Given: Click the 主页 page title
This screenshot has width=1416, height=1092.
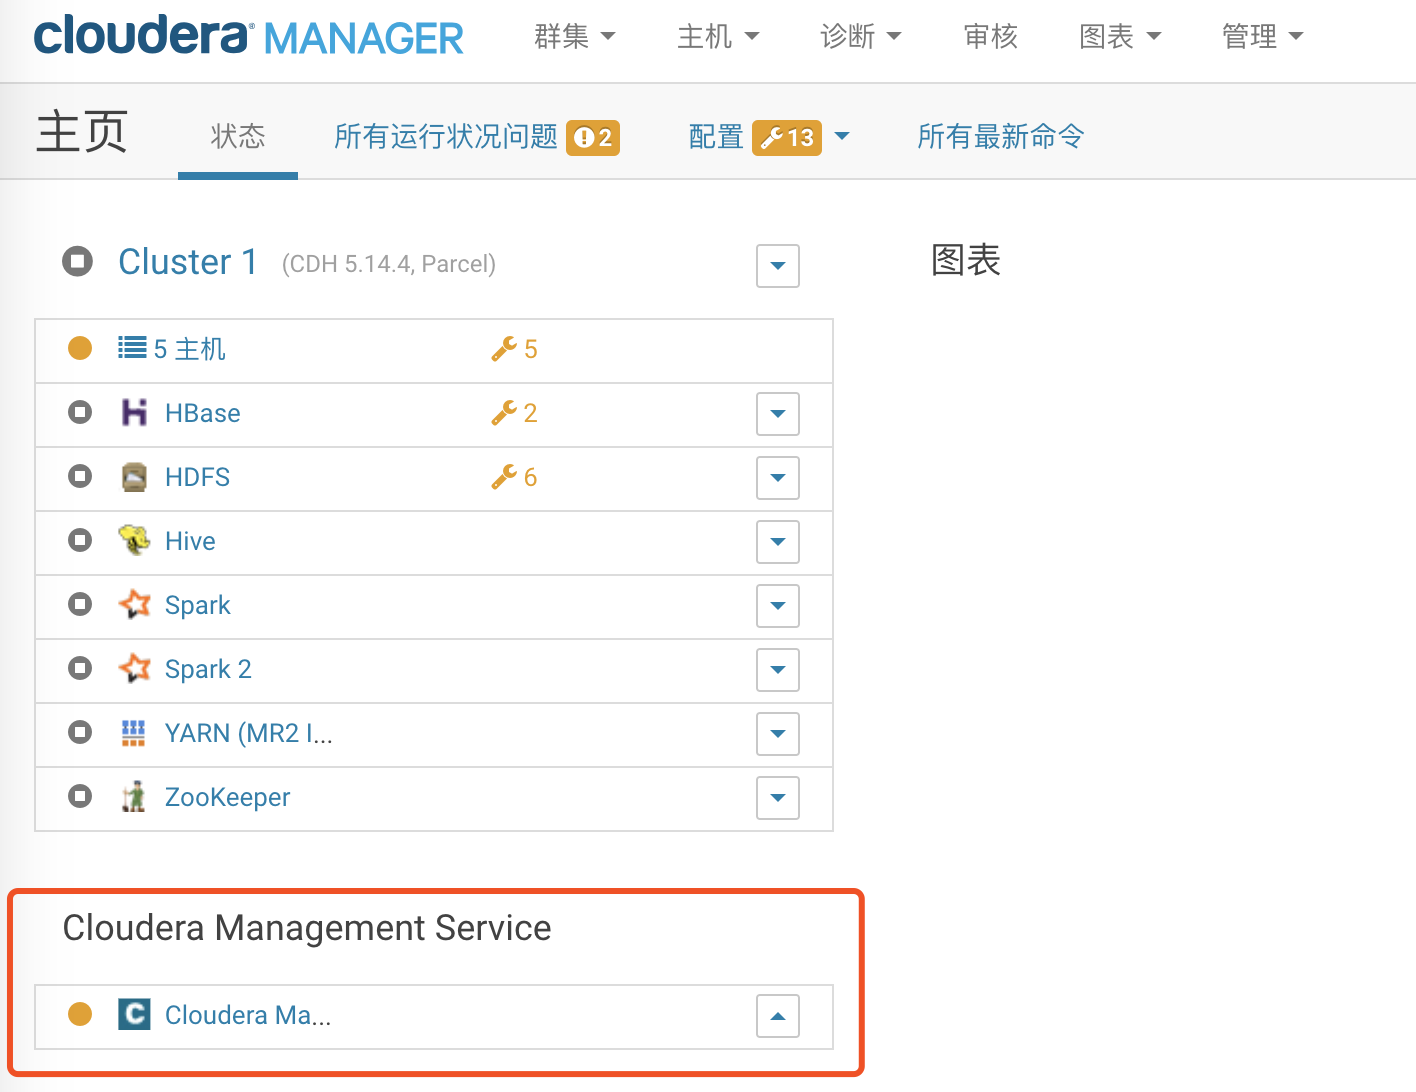Looking at the screenshot, I should pos(82,132).
